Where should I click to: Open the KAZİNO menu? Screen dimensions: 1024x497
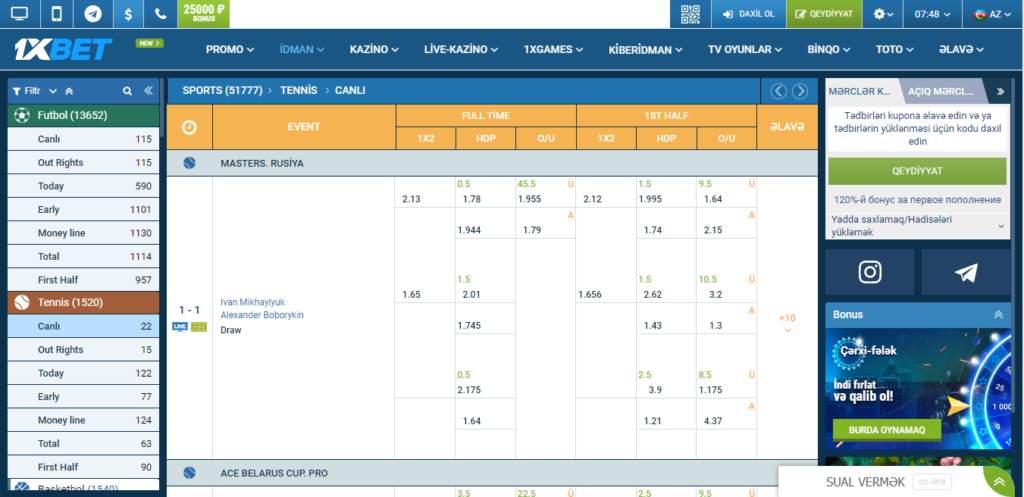coord(374,49)
